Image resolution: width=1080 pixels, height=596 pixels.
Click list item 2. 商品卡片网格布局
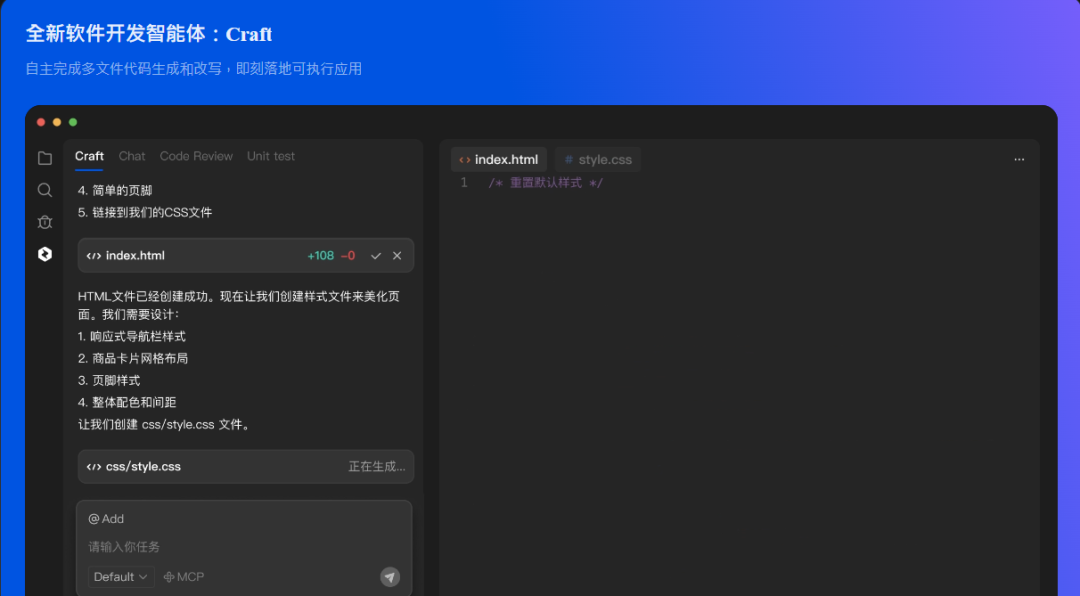point(133,358)
